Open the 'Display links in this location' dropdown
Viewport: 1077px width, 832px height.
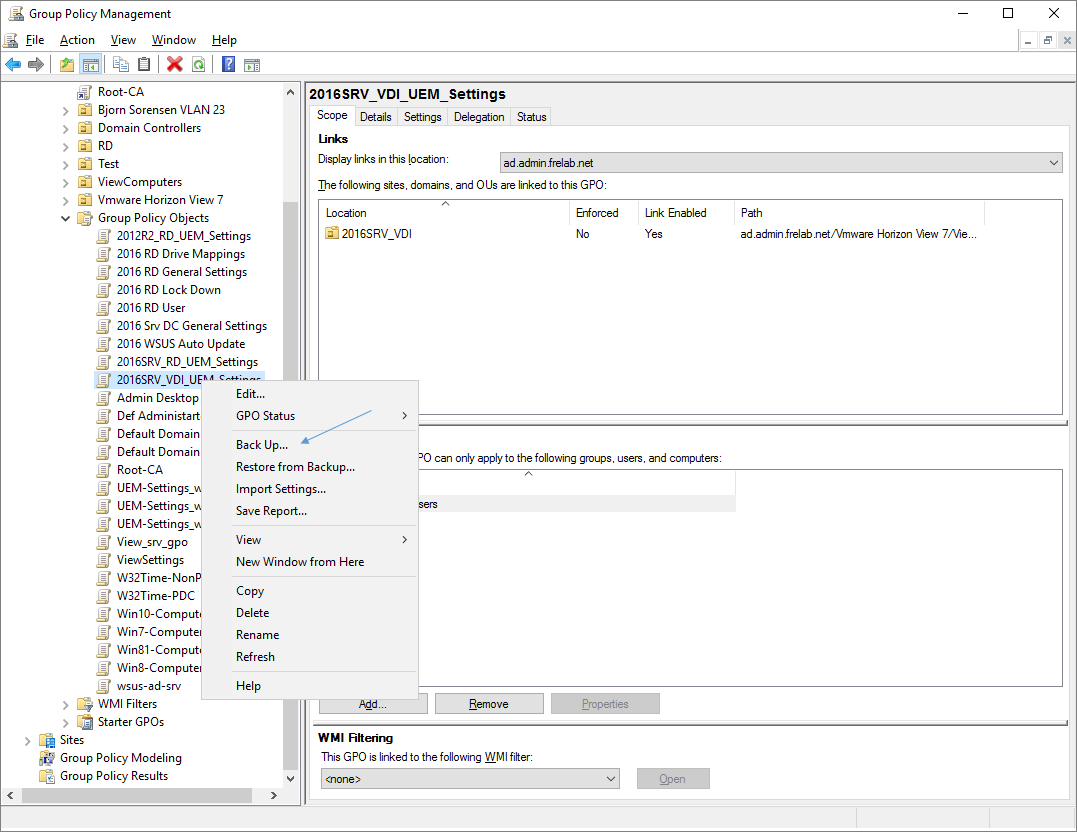click(780, 162)
